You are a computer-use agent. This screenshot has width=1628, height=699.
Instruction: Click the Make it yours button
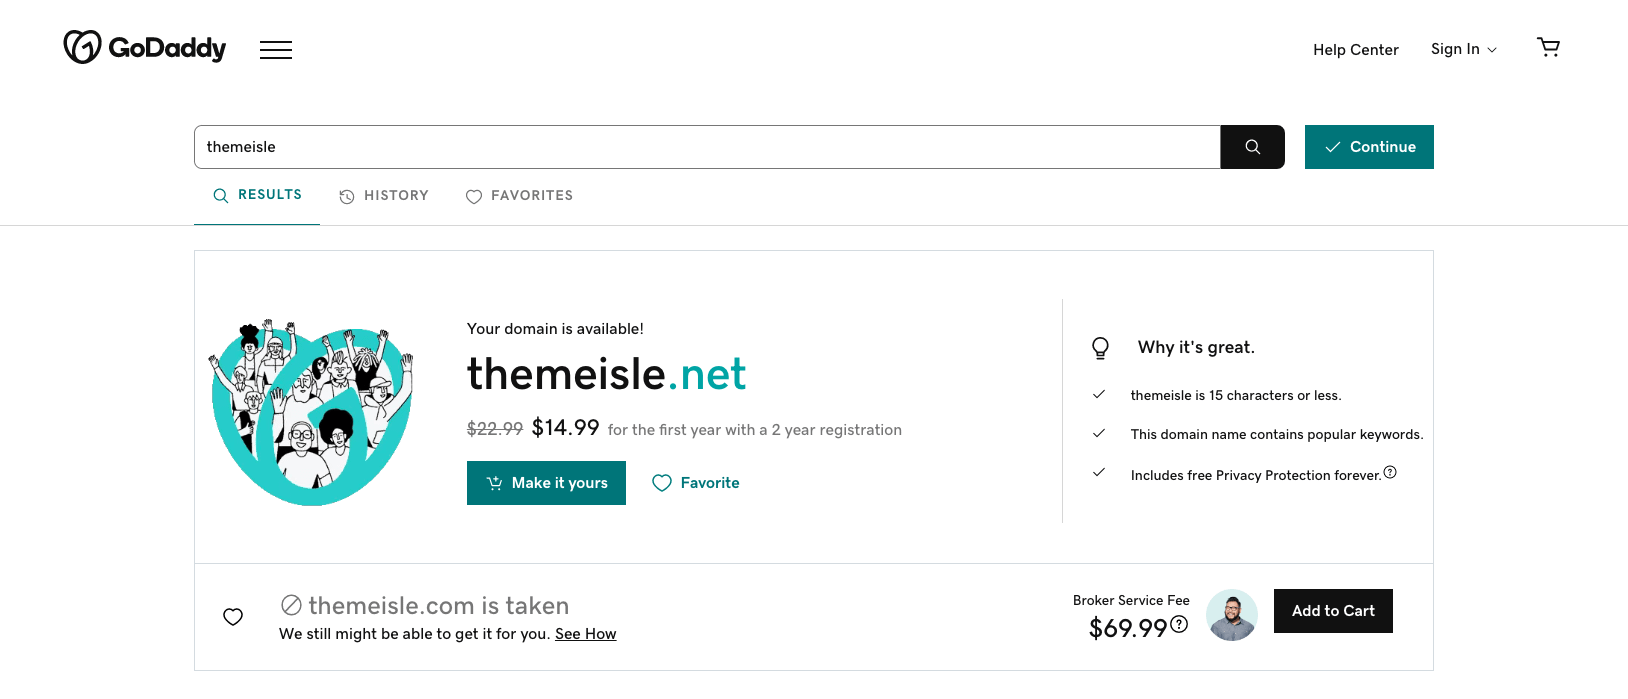coord(546,483)
